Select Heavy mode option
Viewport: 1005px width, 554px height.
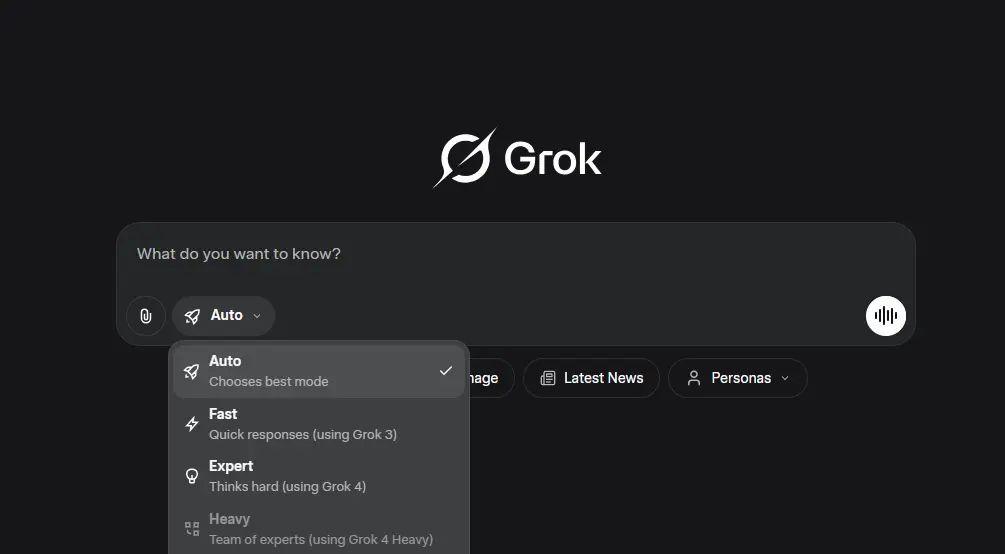pos(319,528)
